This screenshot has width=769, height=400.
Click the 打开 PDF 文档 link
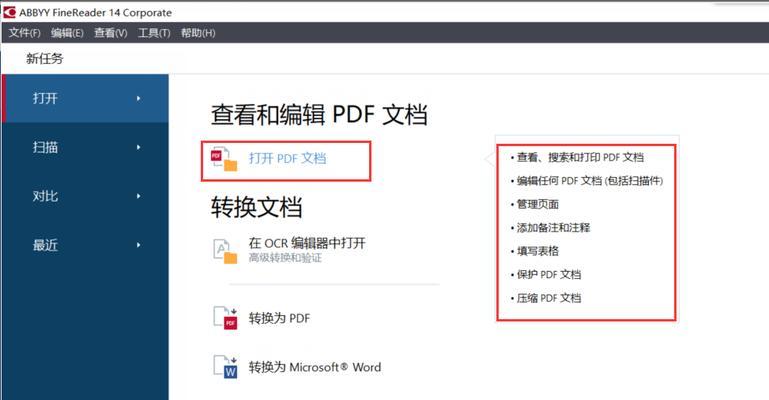tap(287, 158)
